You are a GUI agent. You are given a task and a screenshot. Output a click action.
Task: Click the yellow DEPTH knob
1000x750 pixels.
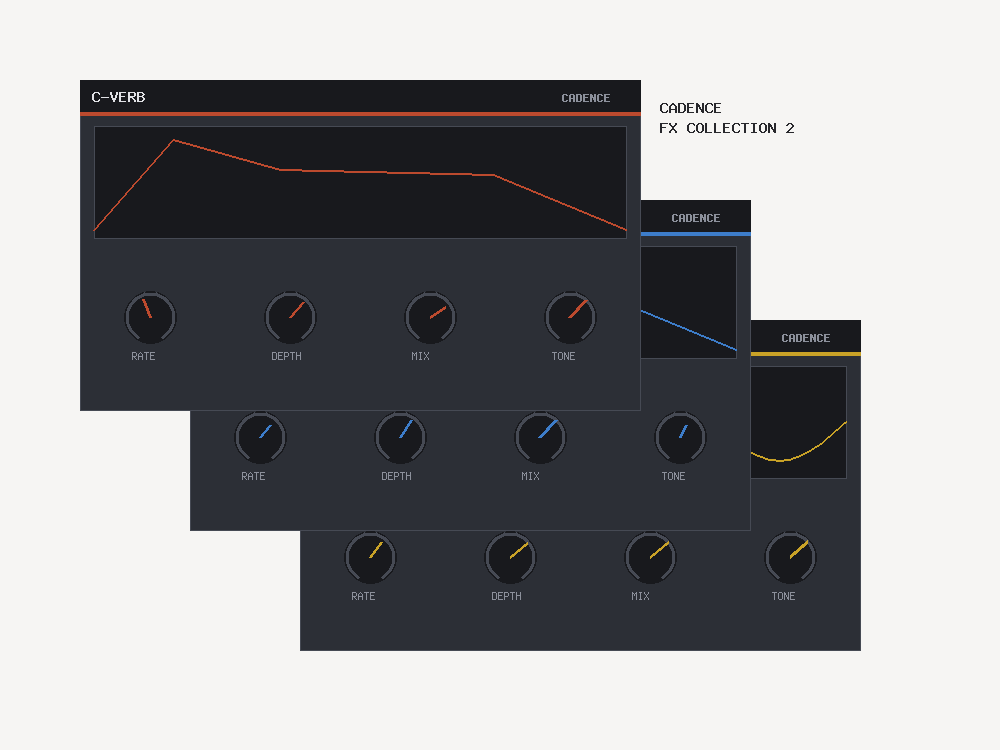pyautogui.click(x=510, y=557)
